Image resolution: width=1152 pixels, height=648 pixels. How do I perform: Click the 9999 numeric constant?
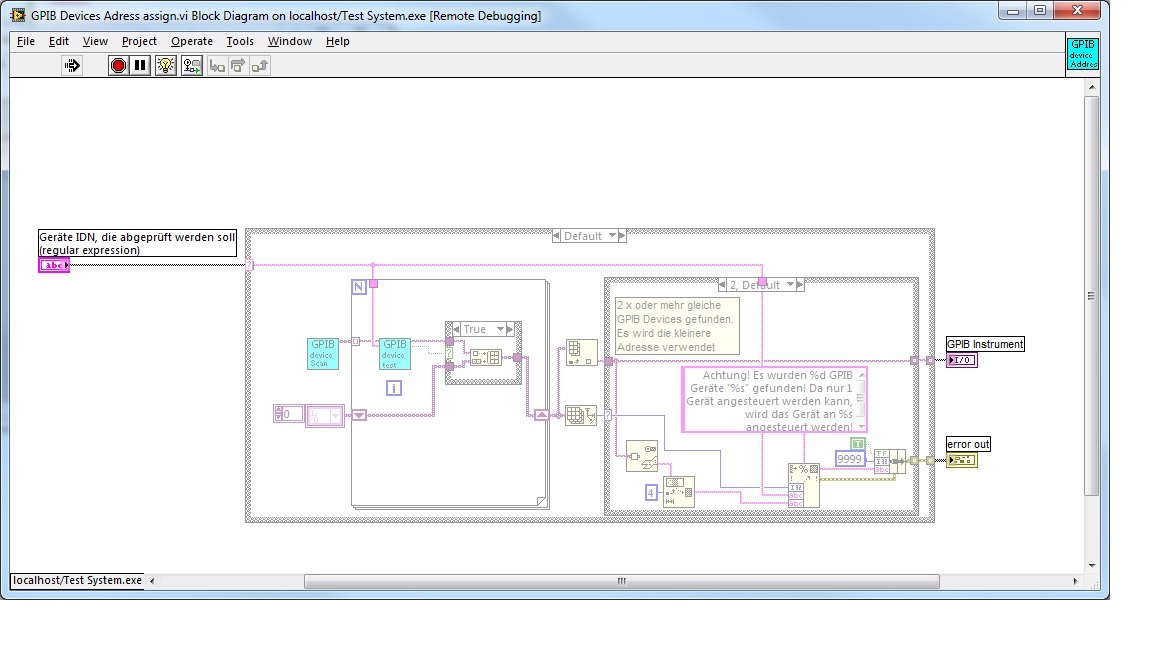849,459
